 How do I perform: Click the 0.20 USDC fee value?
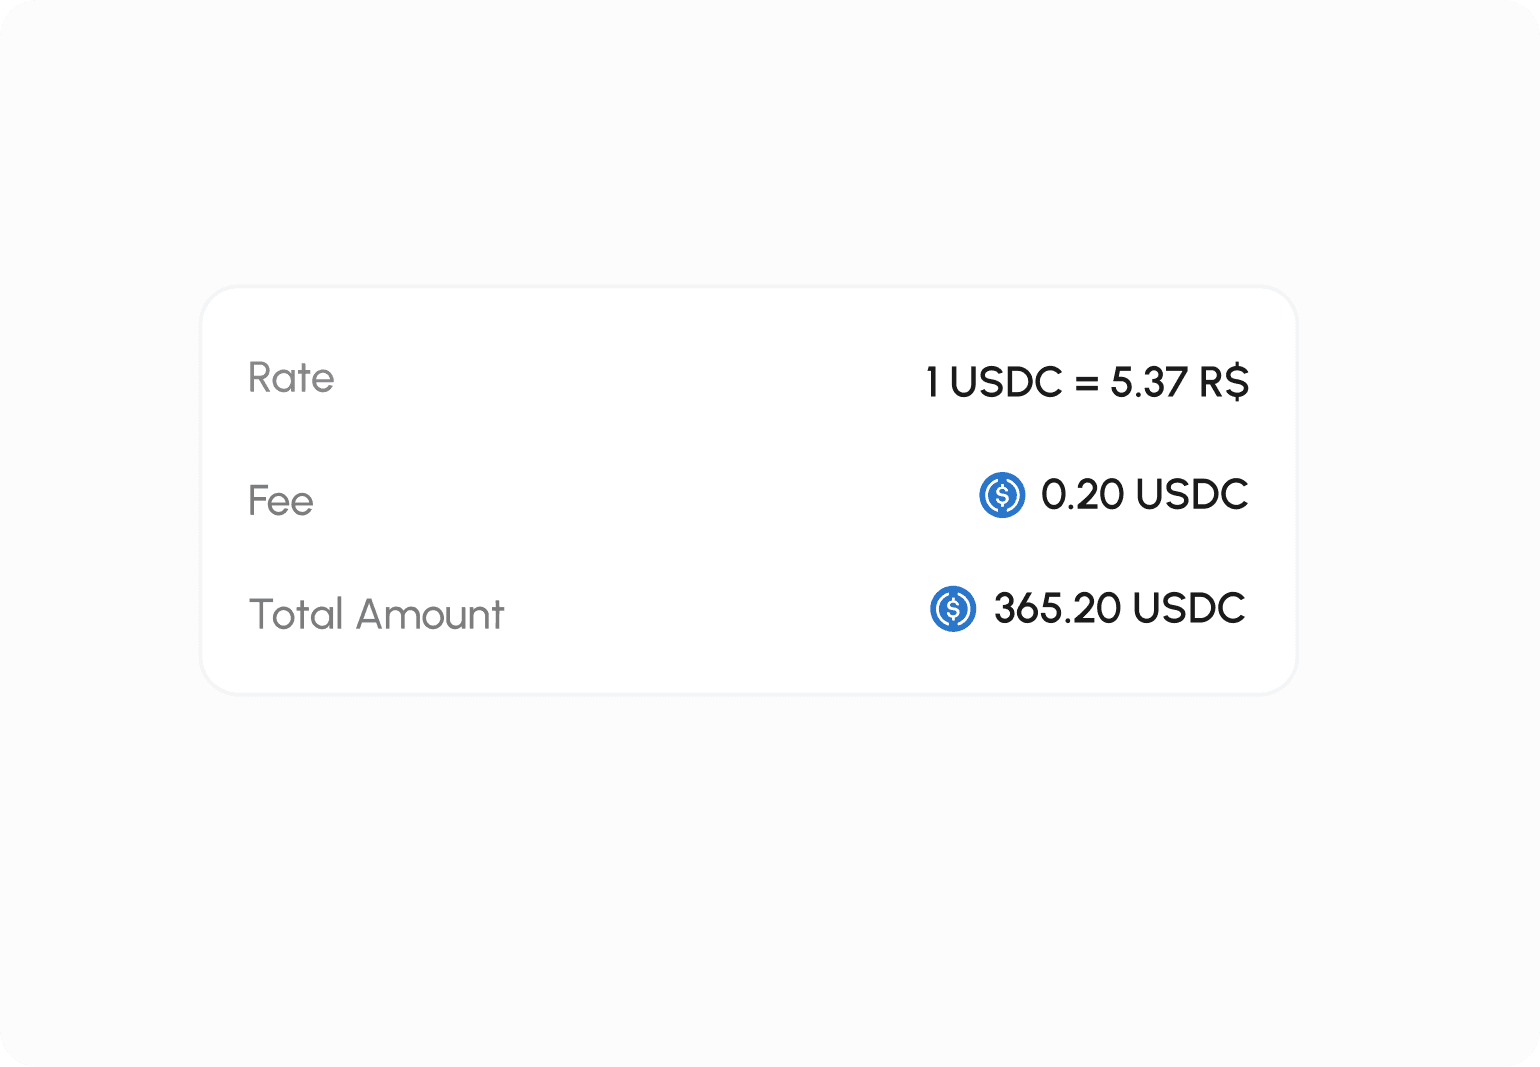(x=1145, y=494)
